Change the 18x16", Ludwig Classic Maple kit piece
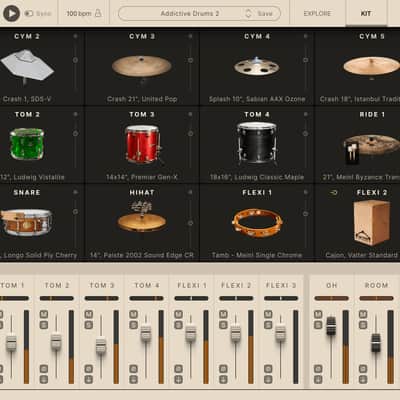 tap(257, 177)
